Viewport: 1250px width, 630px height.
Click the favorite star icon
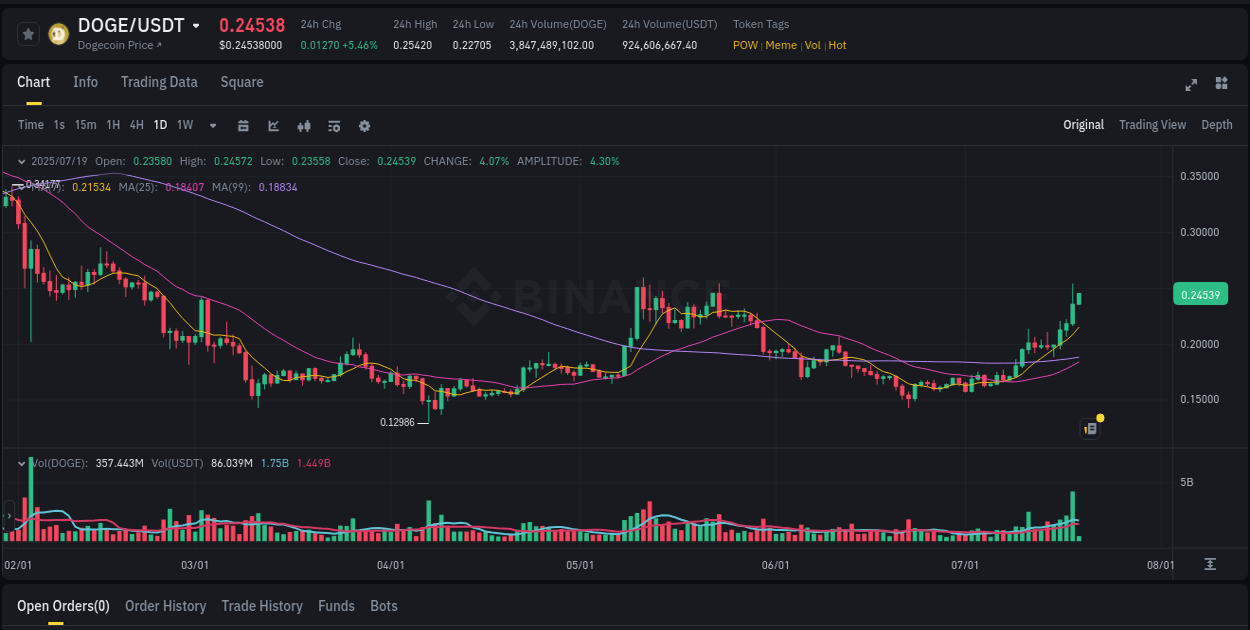[29, 33]
